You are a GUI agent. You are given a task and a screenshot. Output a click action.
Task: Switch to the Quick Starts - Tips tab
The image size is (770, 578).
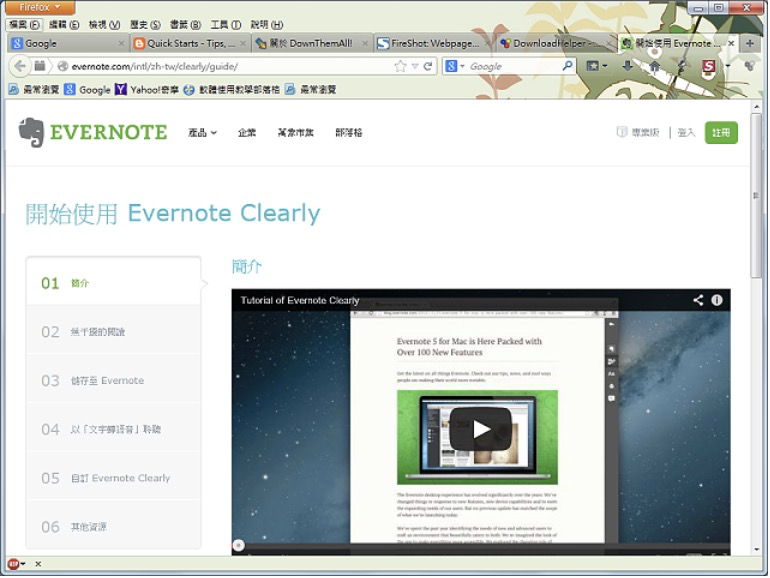(x=191, y=43)
